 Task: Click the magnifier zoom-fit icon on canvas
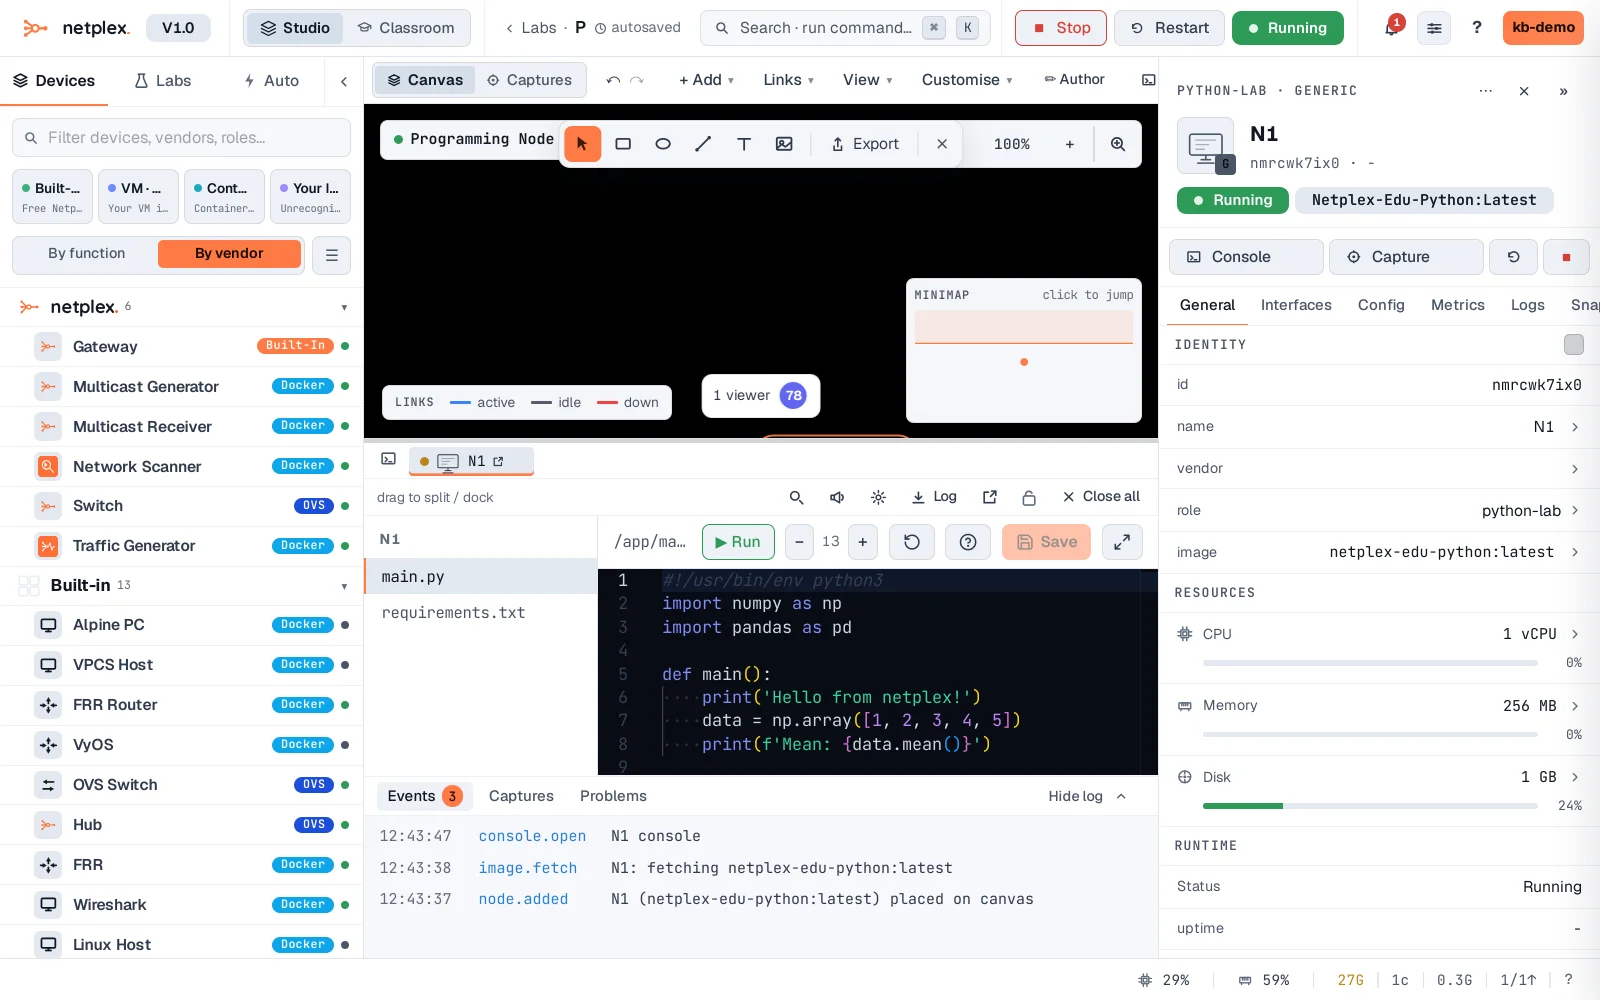coord(1118,144)
